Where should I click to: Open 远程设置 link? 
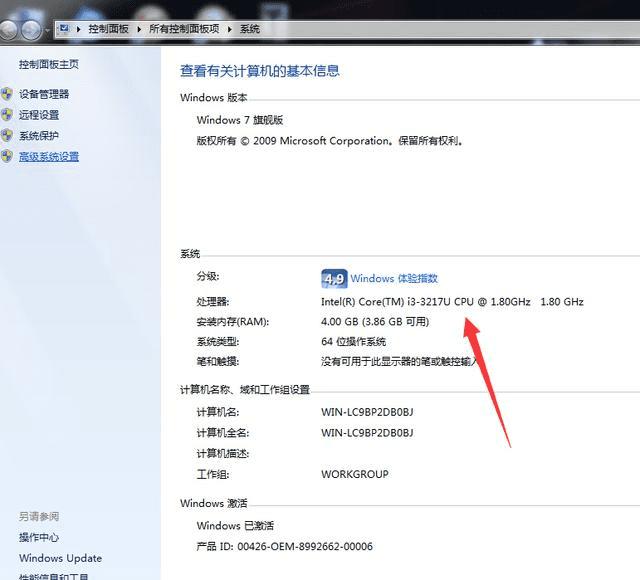(x=39, y=115)
